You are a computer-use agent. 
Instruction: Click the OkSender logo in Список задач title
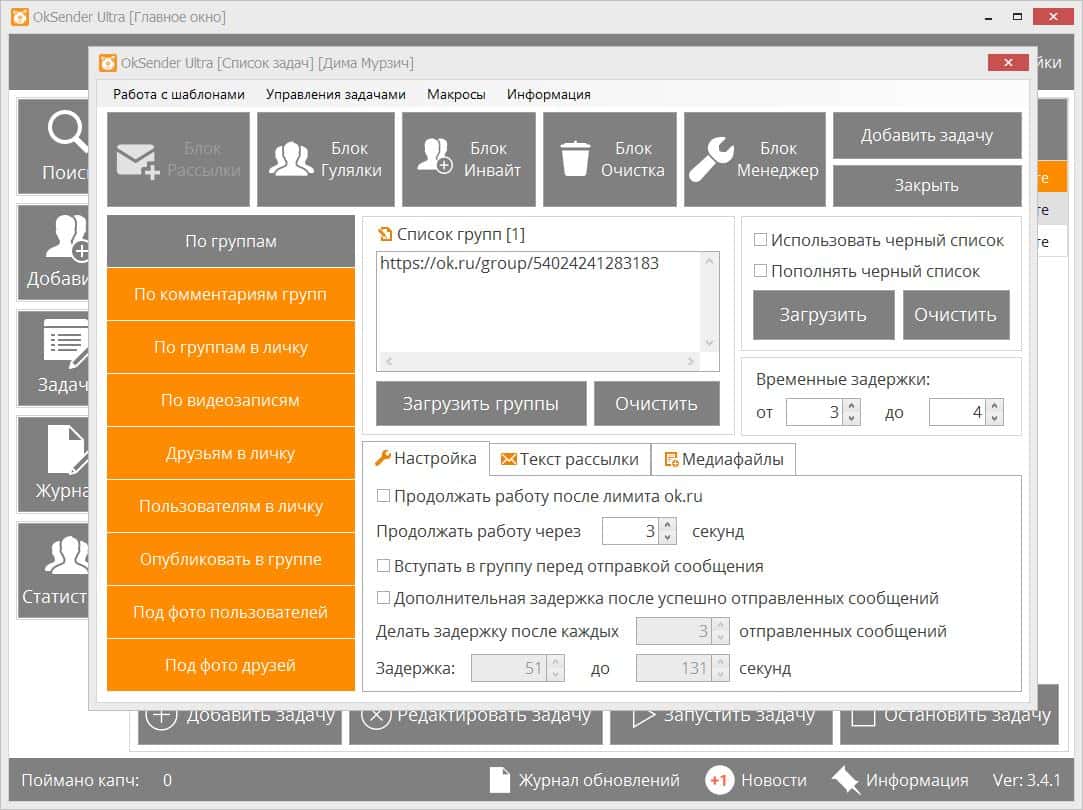(x=108, y=63)
